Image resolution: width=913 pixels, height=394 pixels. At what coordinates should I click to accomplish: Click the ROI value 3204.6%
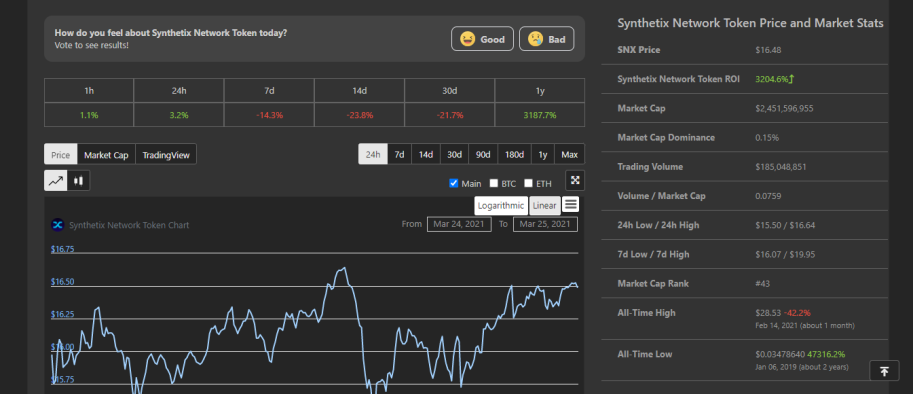click(772, 79)
